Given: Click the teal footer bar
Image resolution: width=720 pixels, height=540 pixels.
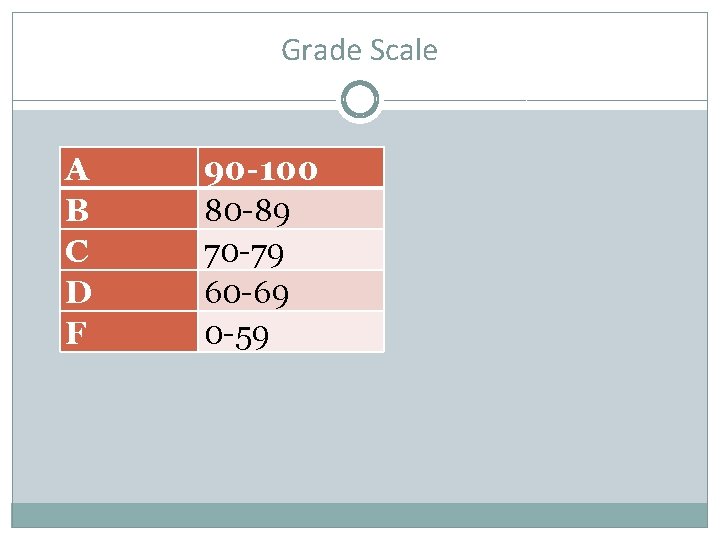Looking at the screenshot, I should (x=360, y=515).
